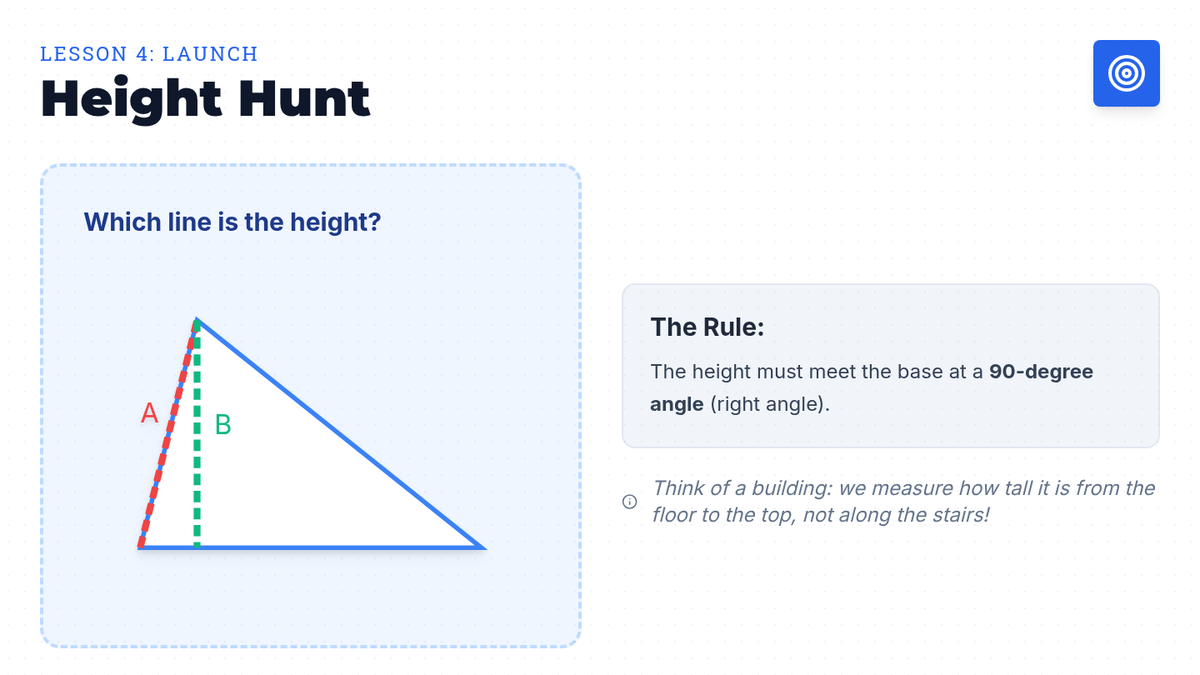
Task: Click the "LESSON 4: LAUNCH" label
Action: pyautogui.click(x=149, y=54)
